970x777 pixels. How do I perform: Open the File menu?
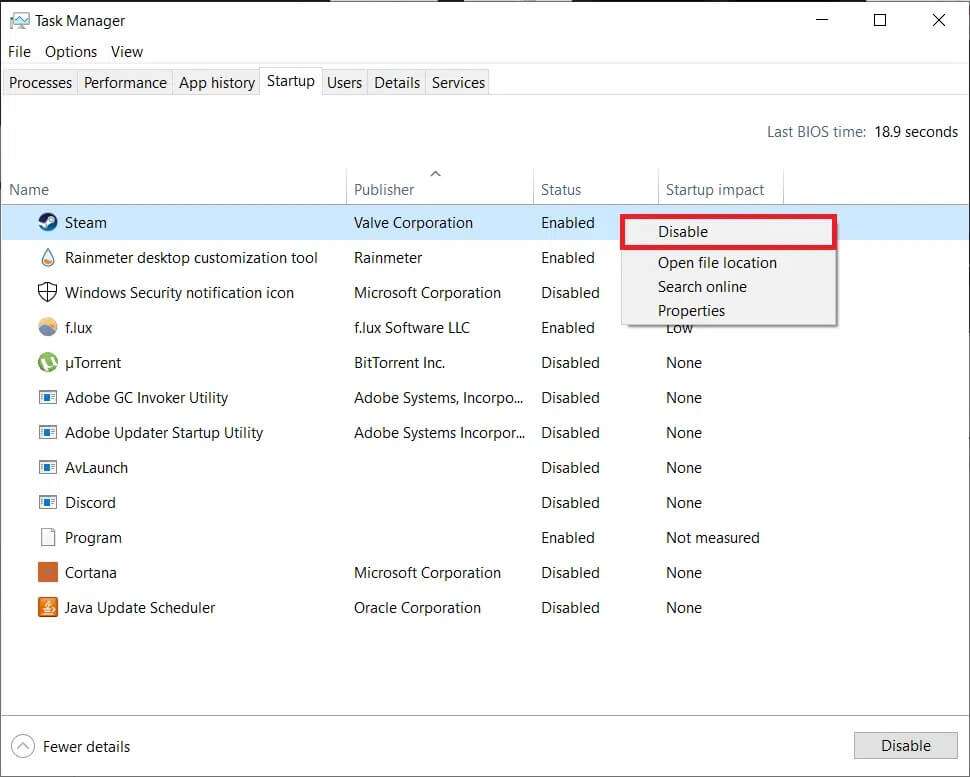[x=19, y=52]
